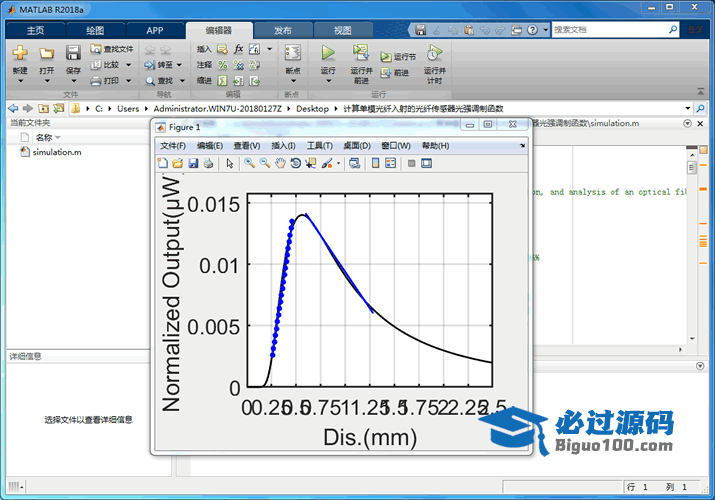Click the 名称 column header dropdown
Image resolution: width=715 pixels, height=500 pixels.
(57, 138)
